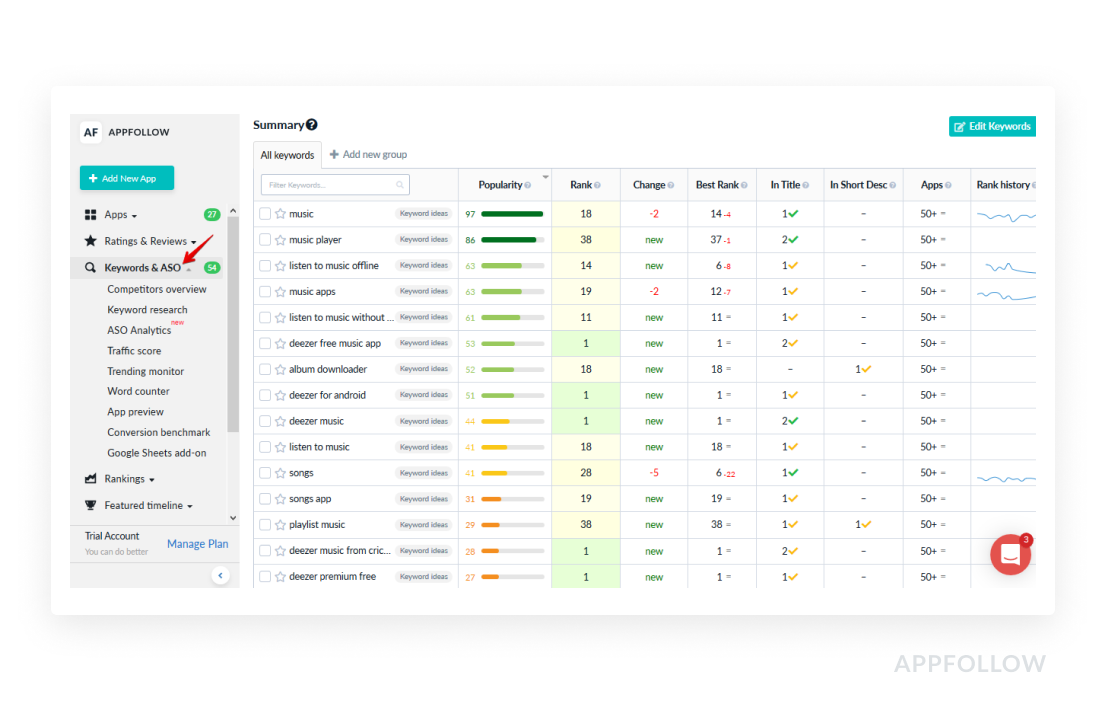Click the Rankings chart icon in sidebar
1106x712 pixels.
point(91,479)
